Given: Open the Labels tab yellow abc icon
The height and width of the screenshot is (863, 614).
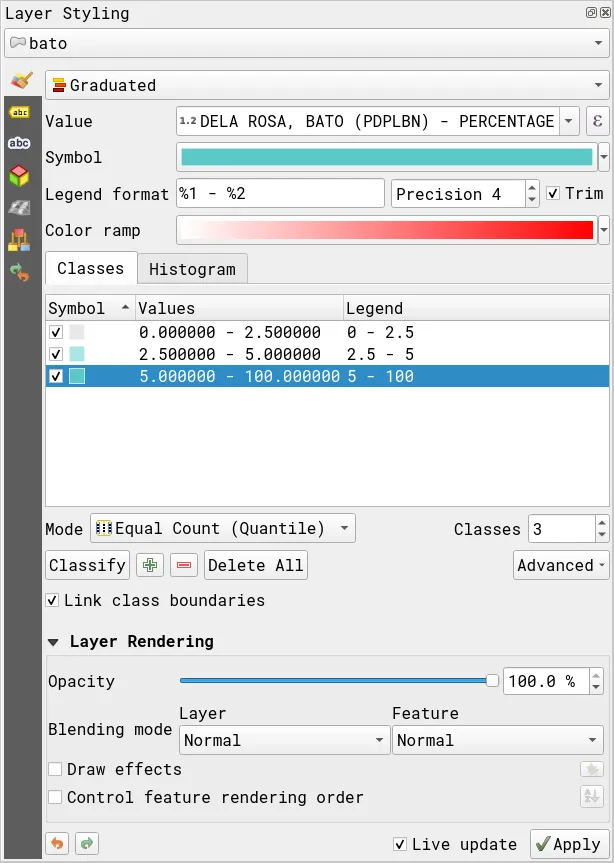Looking at the screenshot, I should (x=19, y=112).
